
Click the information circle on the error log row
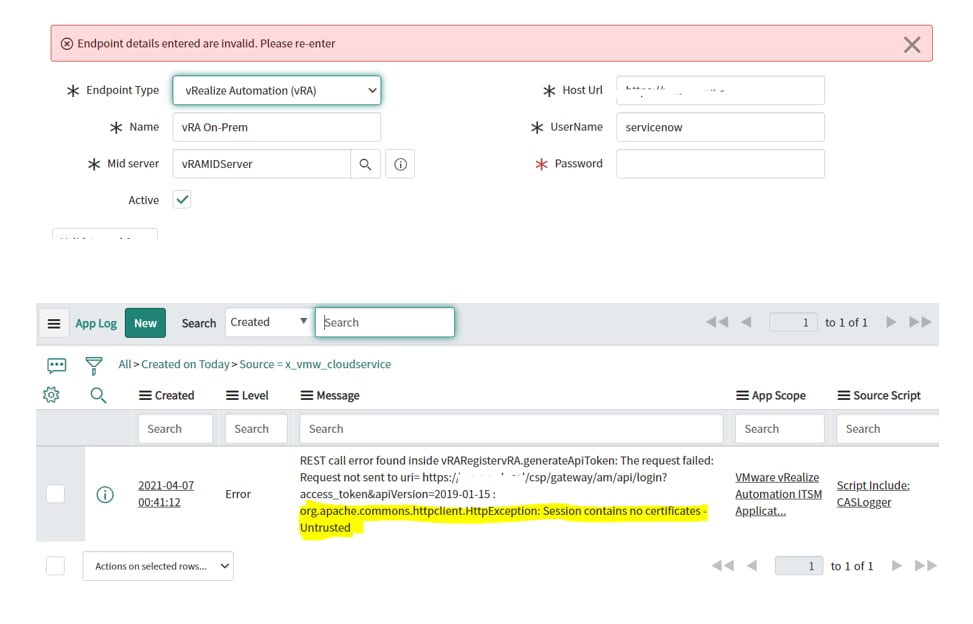(105, 493)
